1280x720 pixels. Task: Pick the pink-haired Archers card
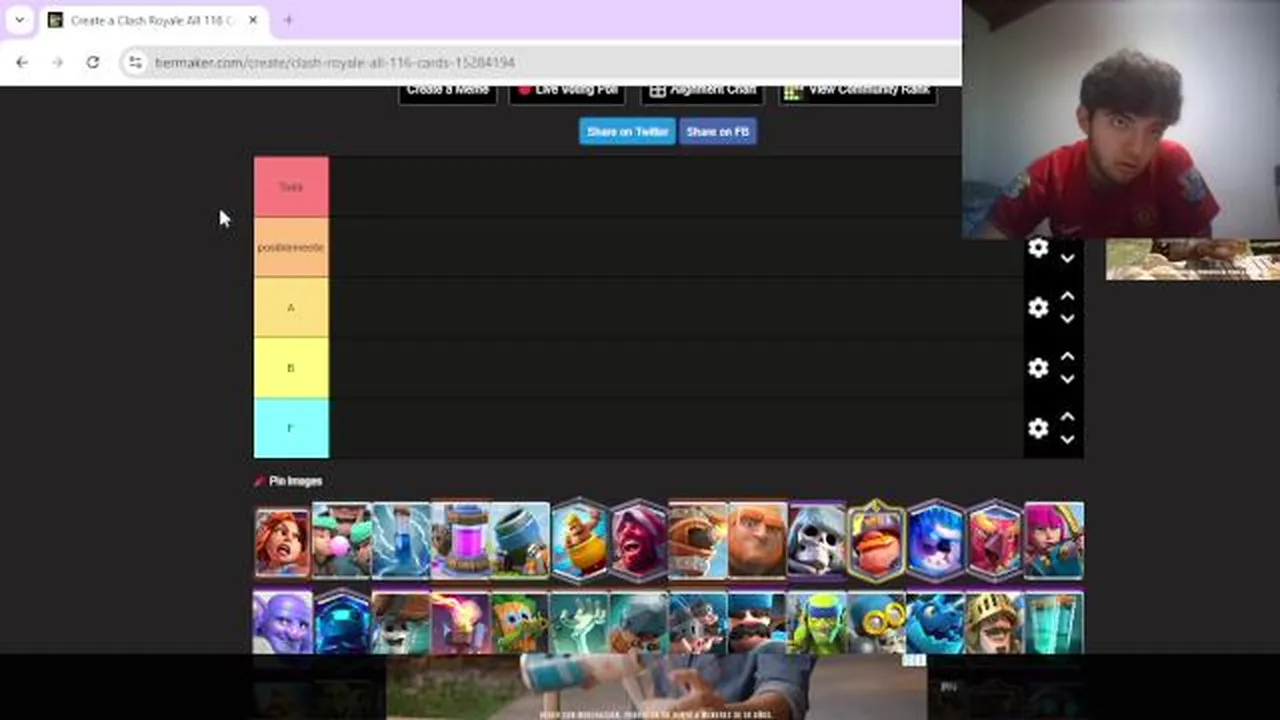1054,541
